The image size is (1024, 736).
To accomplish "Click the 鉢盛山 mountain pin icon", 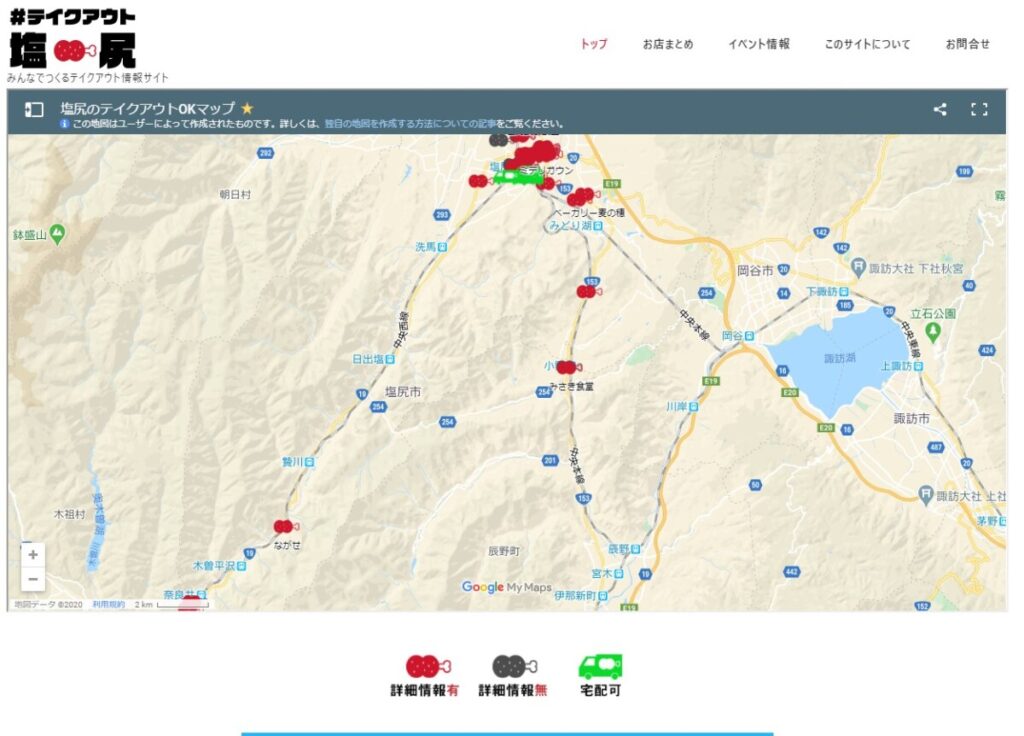I will tap(57, 233).
